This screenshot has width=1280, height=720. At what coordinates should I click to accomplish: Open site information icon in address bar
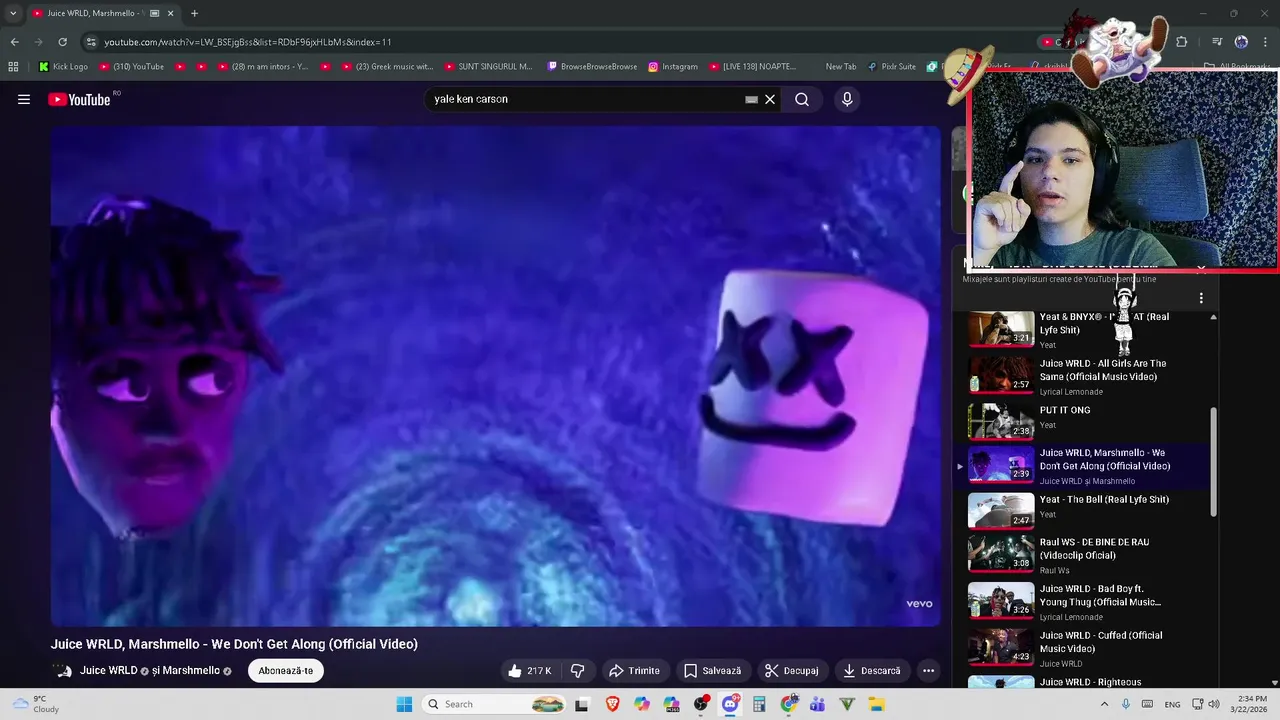[91, 42]
